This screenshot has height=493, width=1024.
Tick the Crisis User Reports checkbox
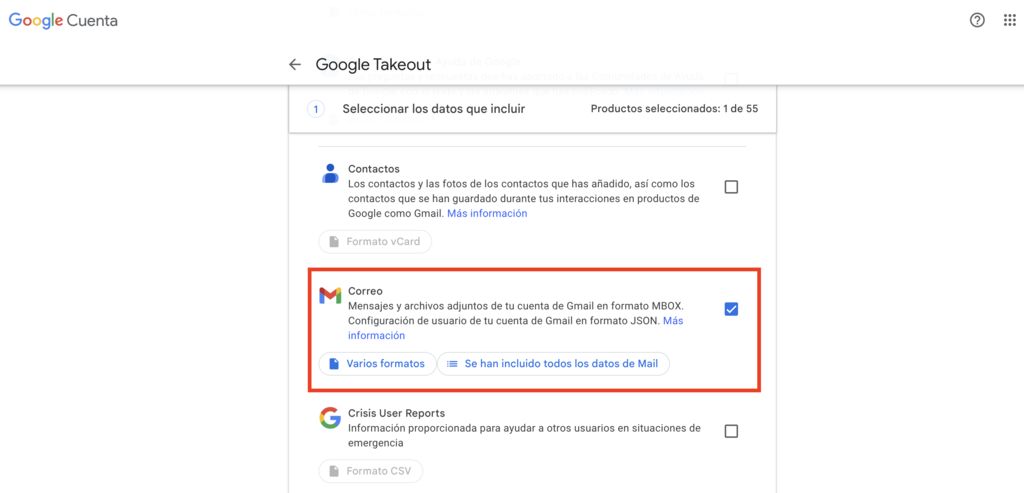click(x=731, y=431)
